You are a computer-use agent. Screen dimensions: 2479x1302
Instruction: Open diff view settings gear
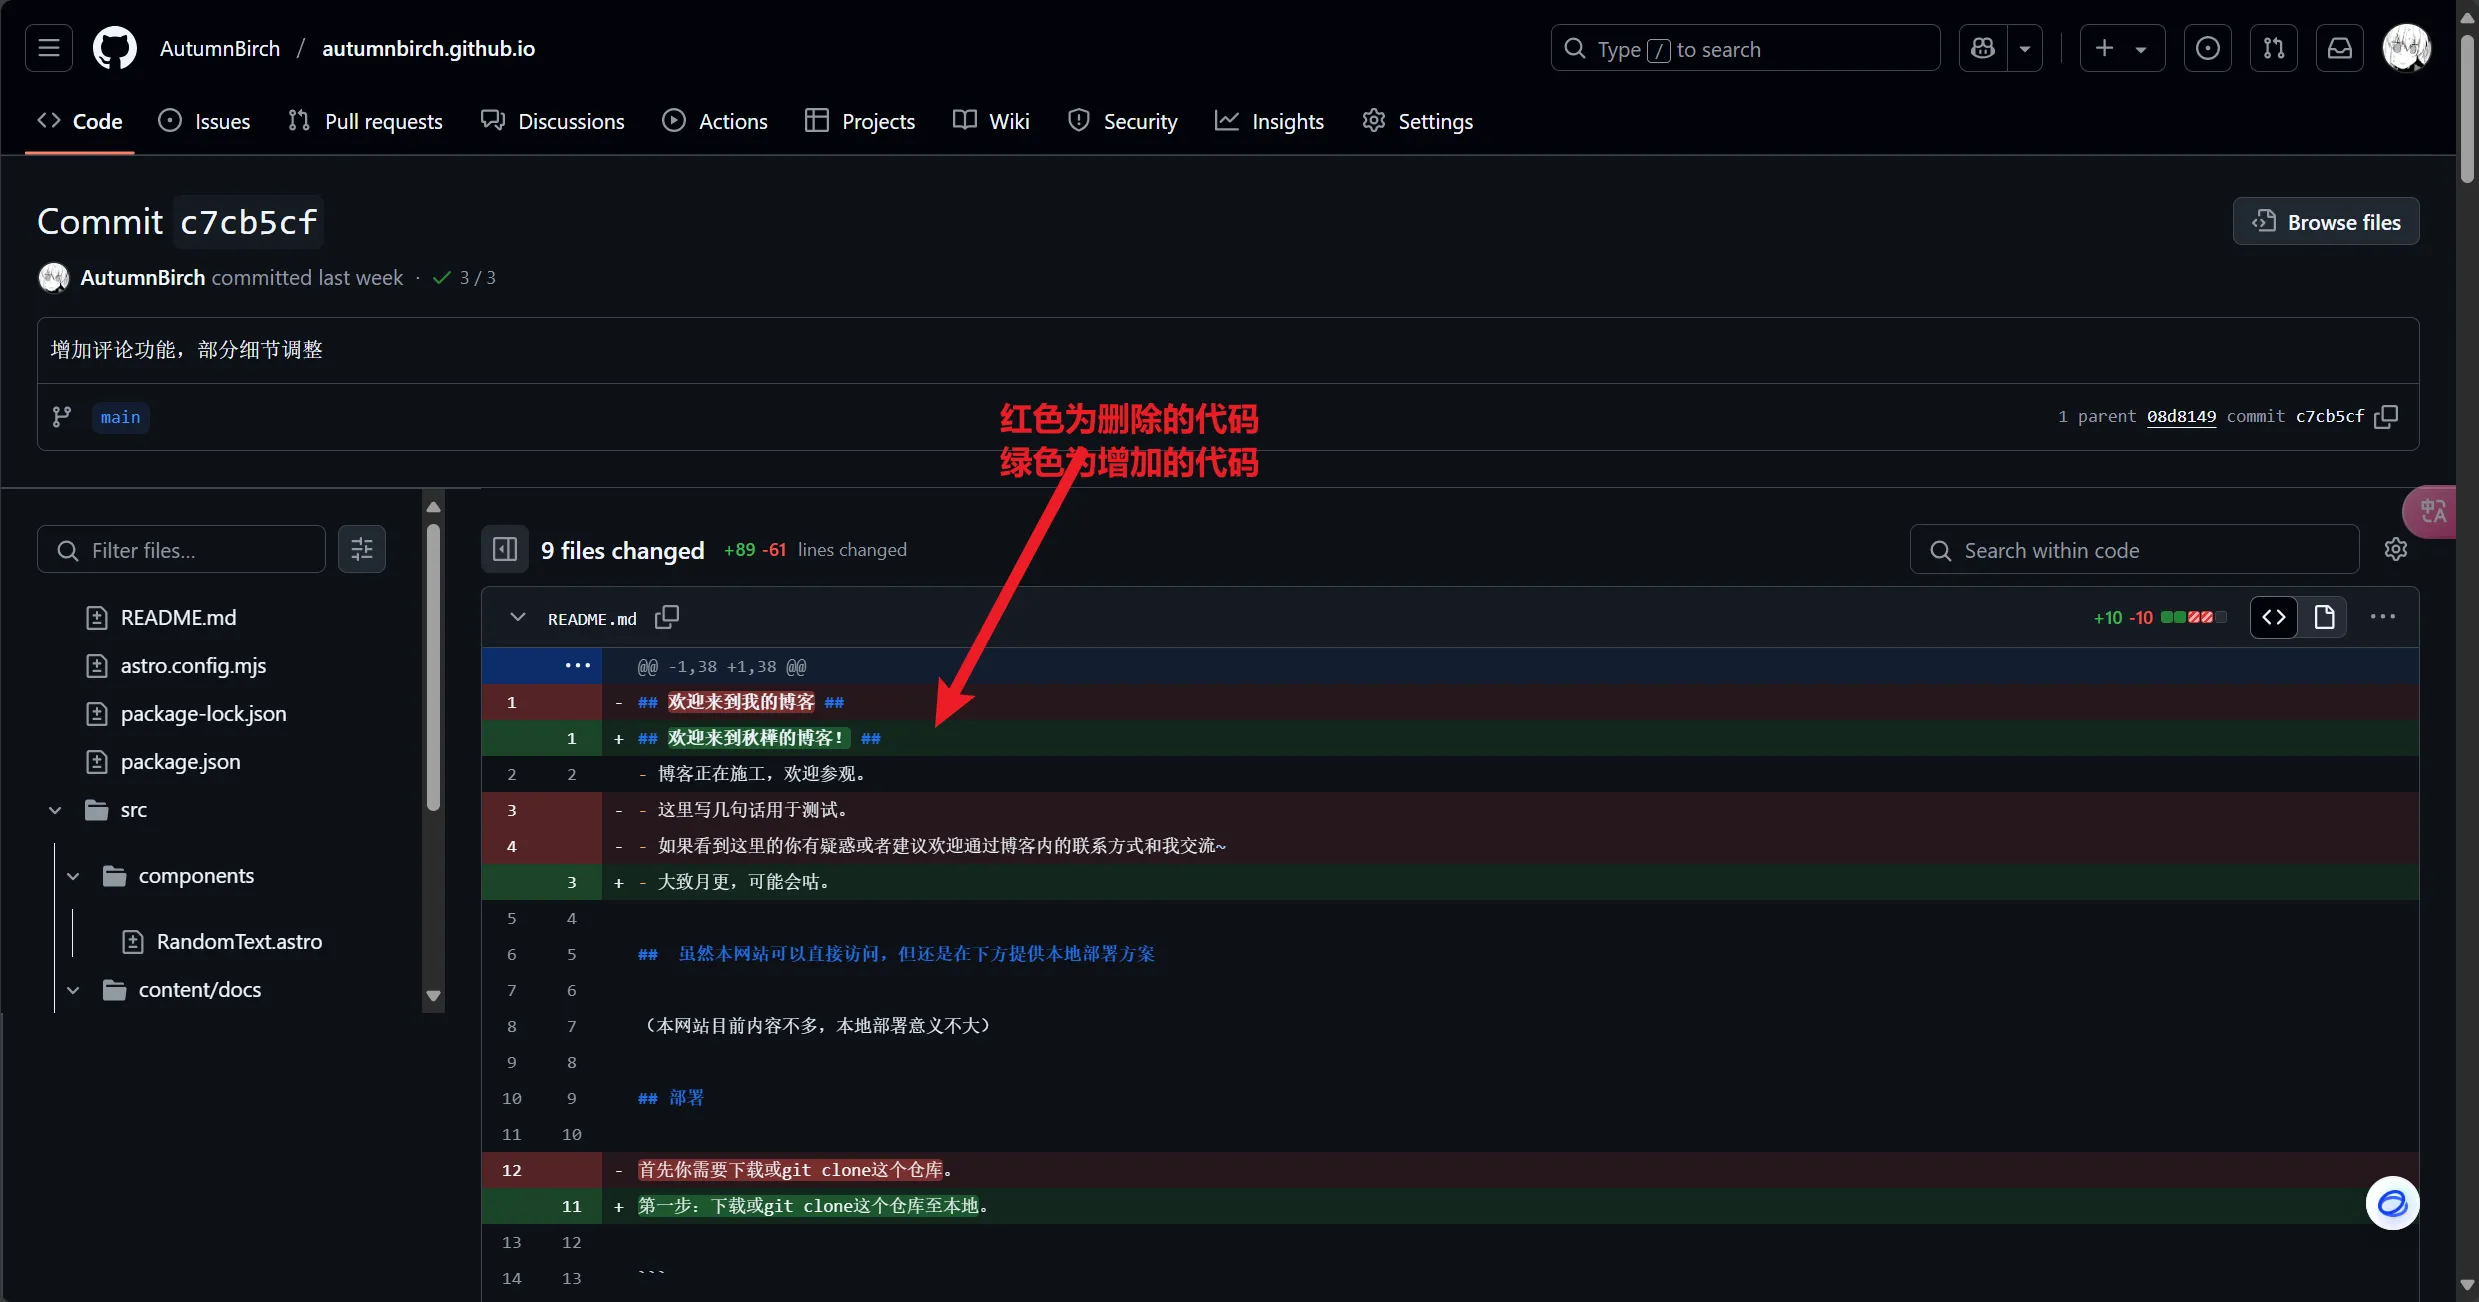point(2396,550)
